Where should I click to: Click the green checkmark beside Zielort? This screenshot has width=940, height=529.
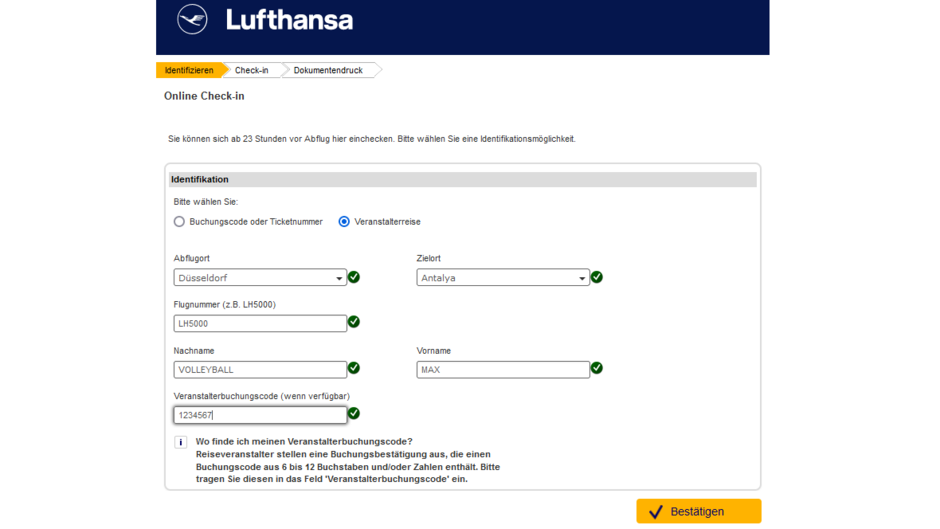597,277
